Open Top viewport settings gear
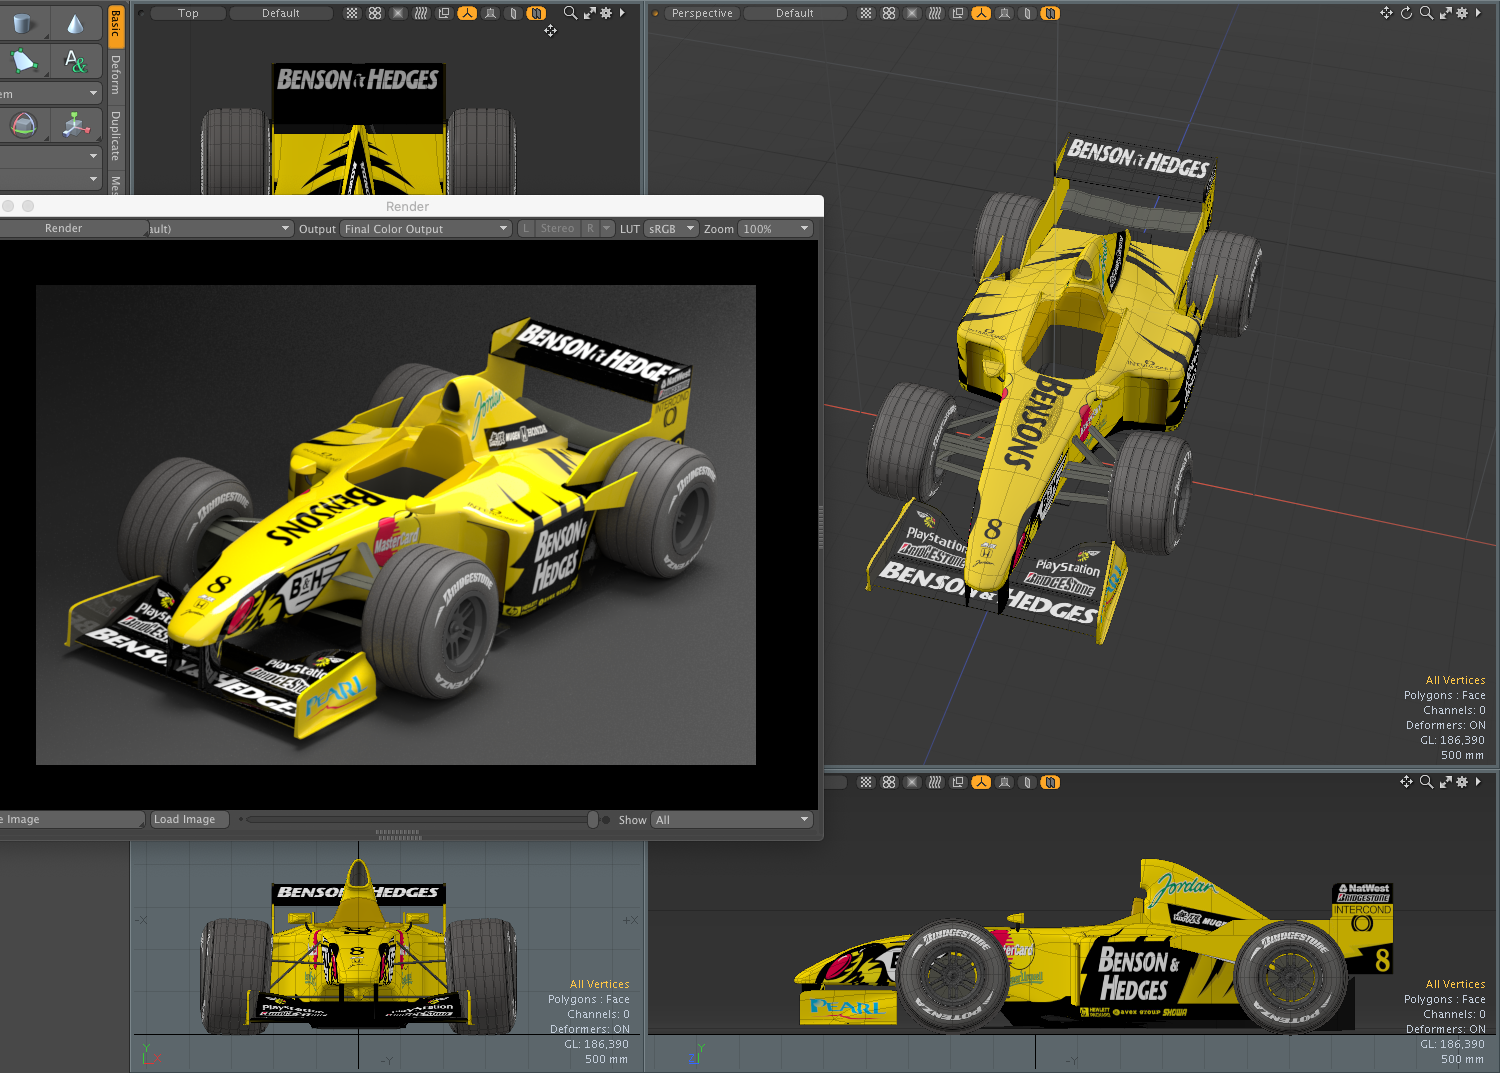1500x1073 pixels. tap(606, 13)
